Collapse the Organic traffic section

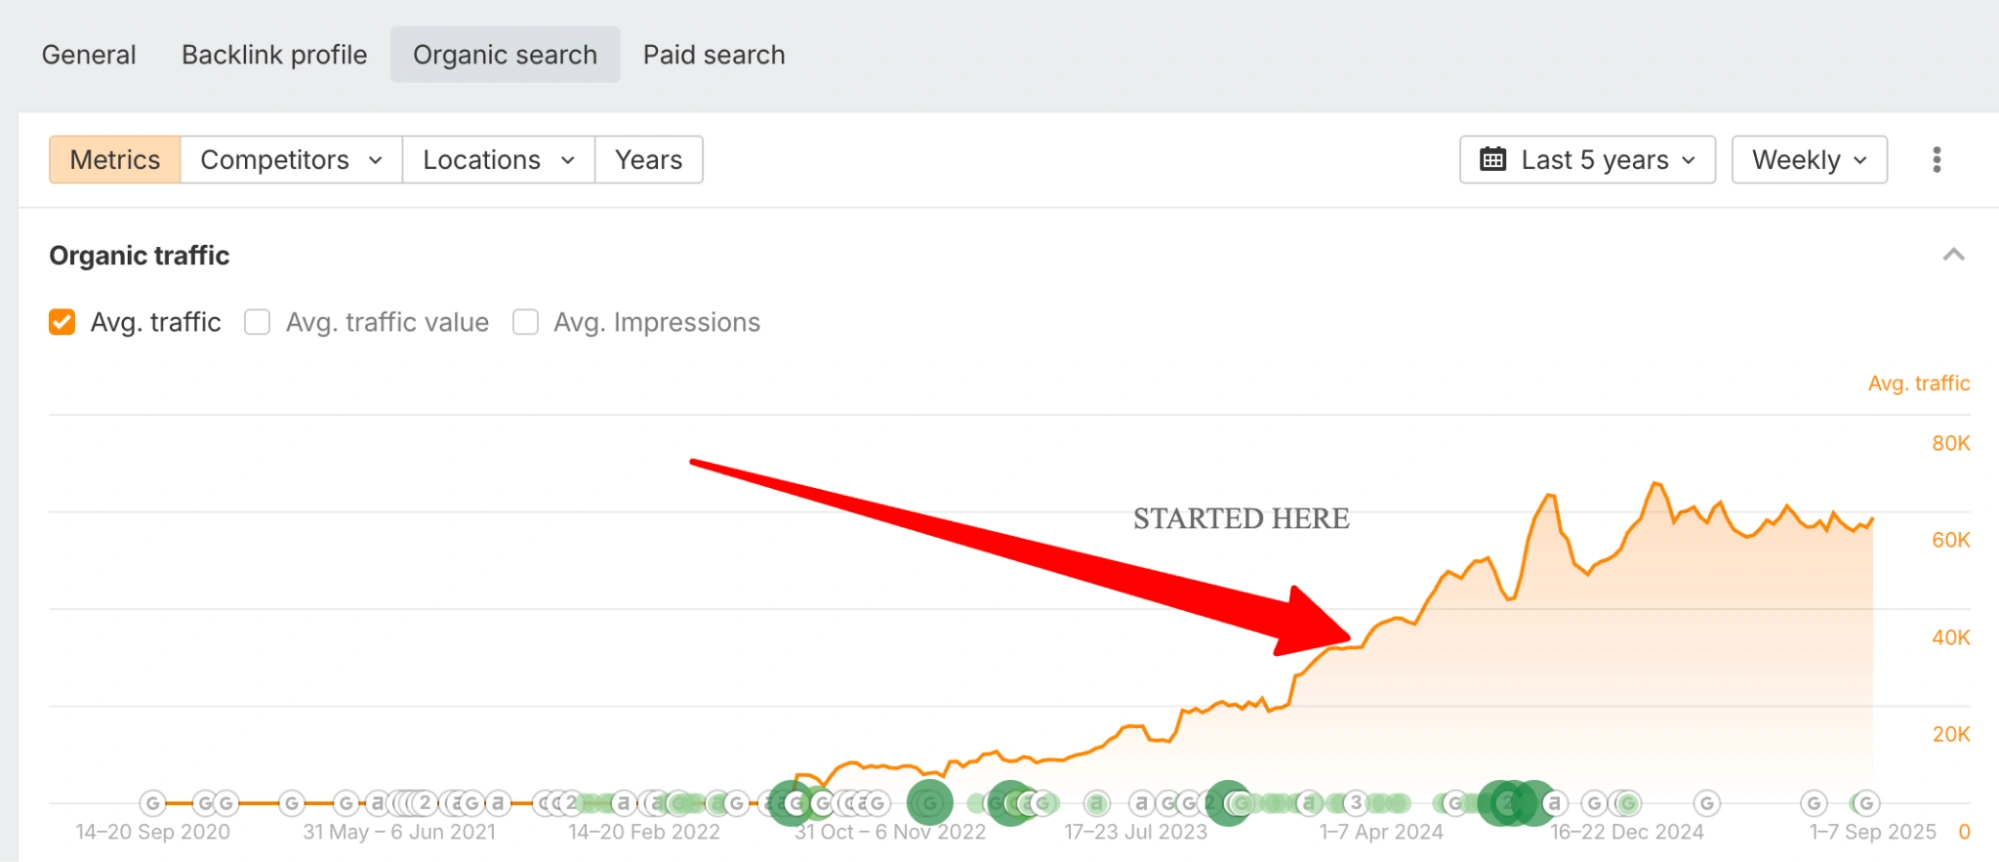pyautogui.click(x=1952, y=255)
